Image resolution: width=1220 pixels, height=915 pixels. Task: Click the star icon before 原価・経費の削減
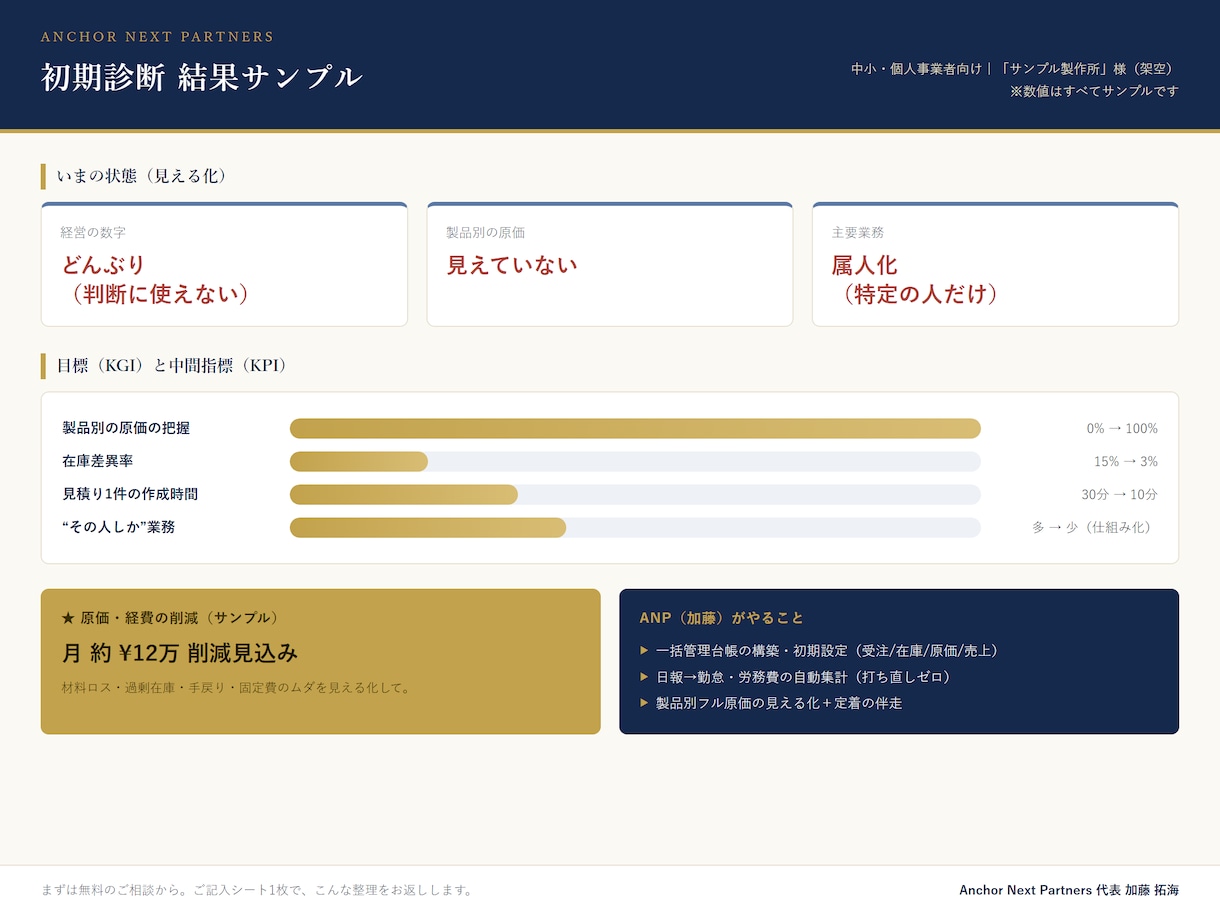[x=68, y=618]
